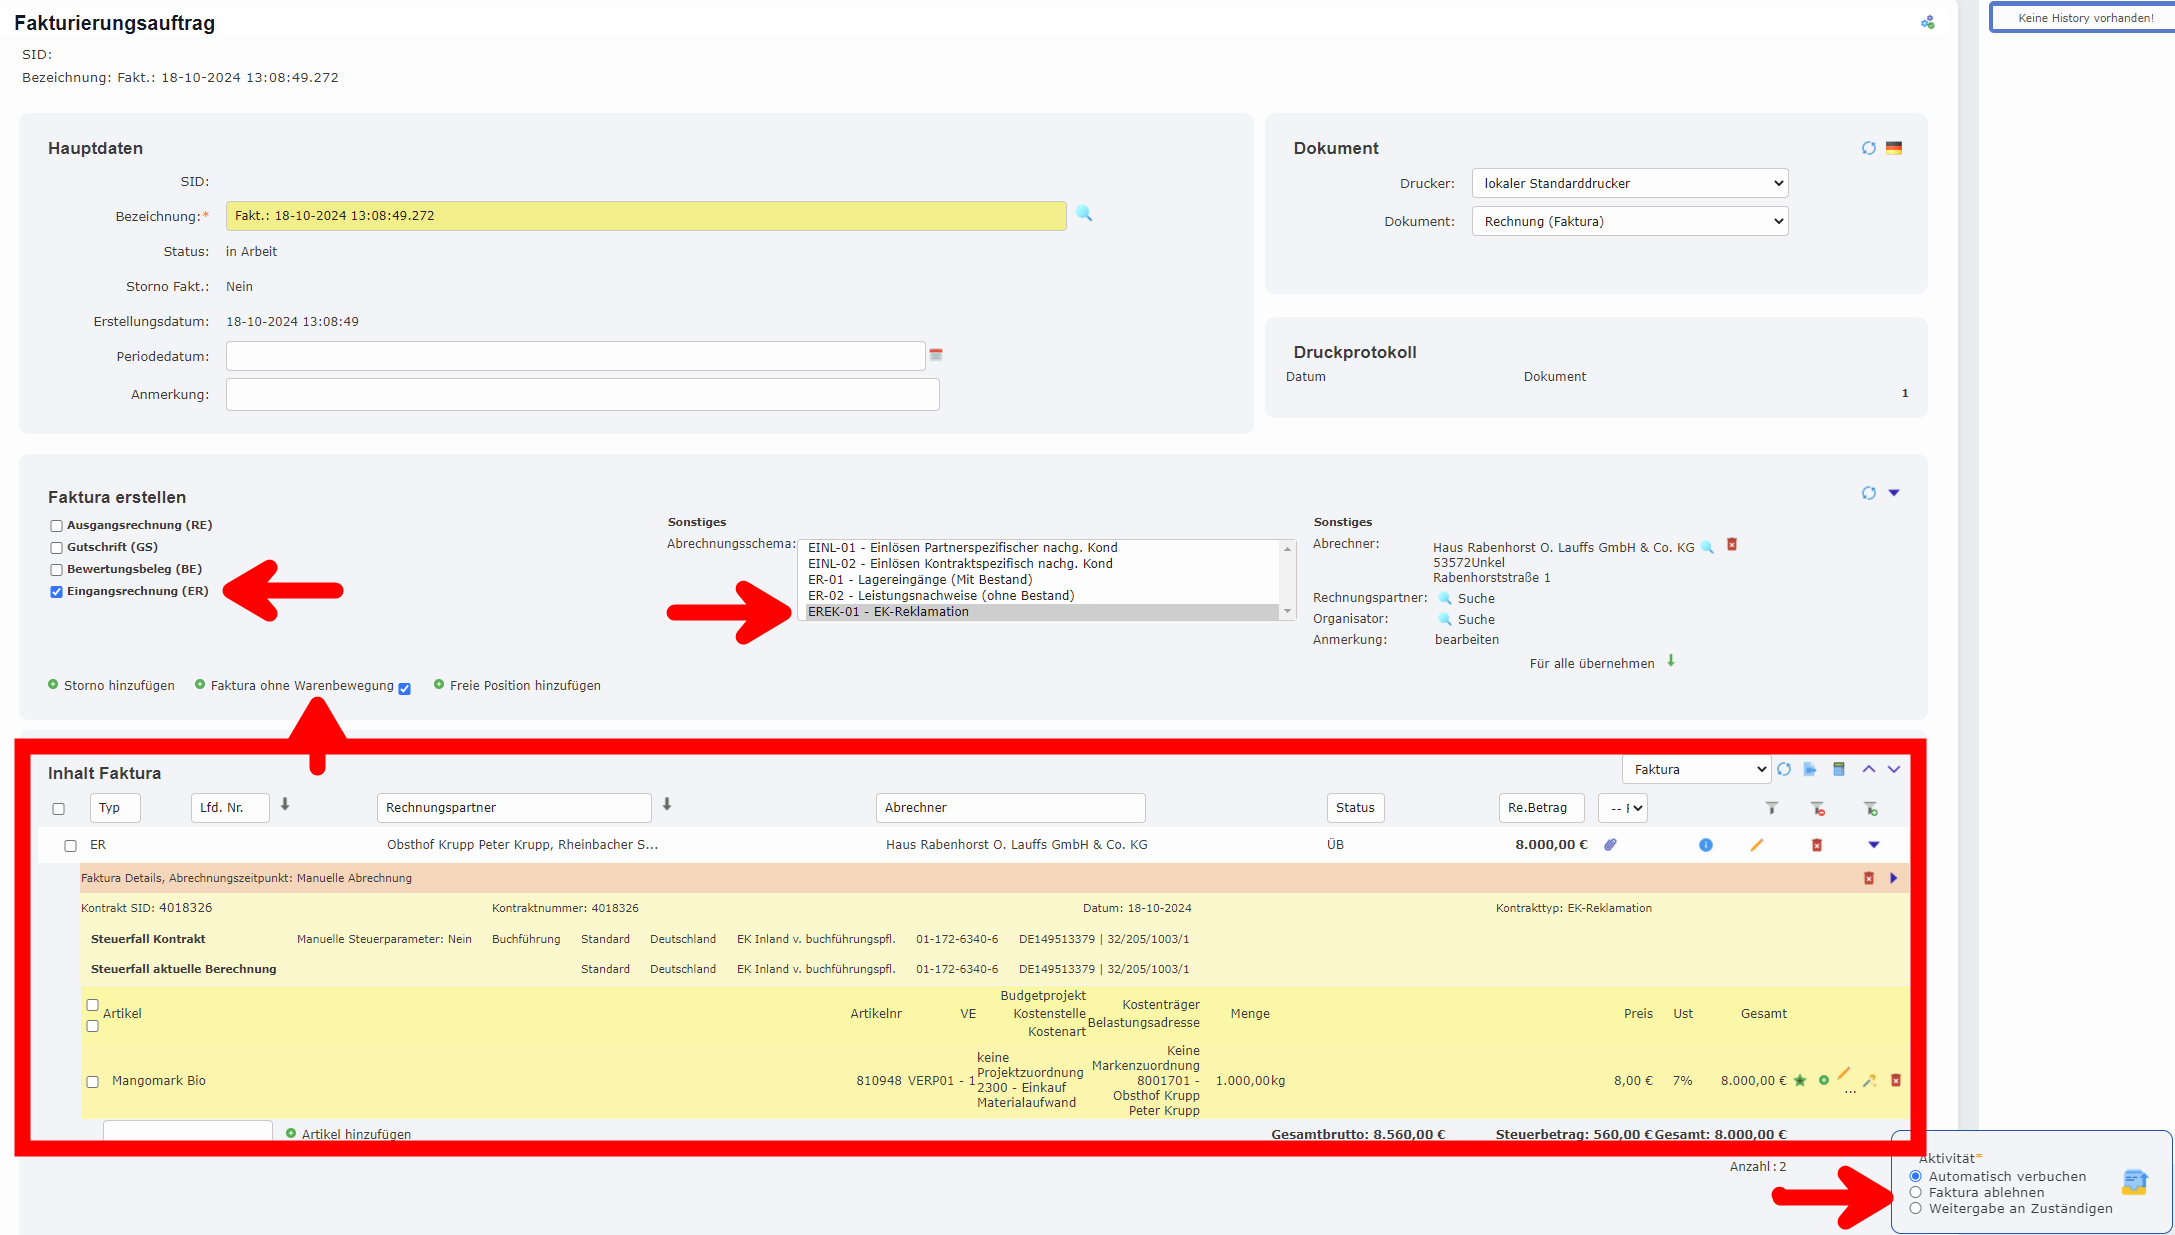Enable the Ausgangsrechnung (RE) checkbox
This screenshot has width=2175, height=1235.
(56, 525)
